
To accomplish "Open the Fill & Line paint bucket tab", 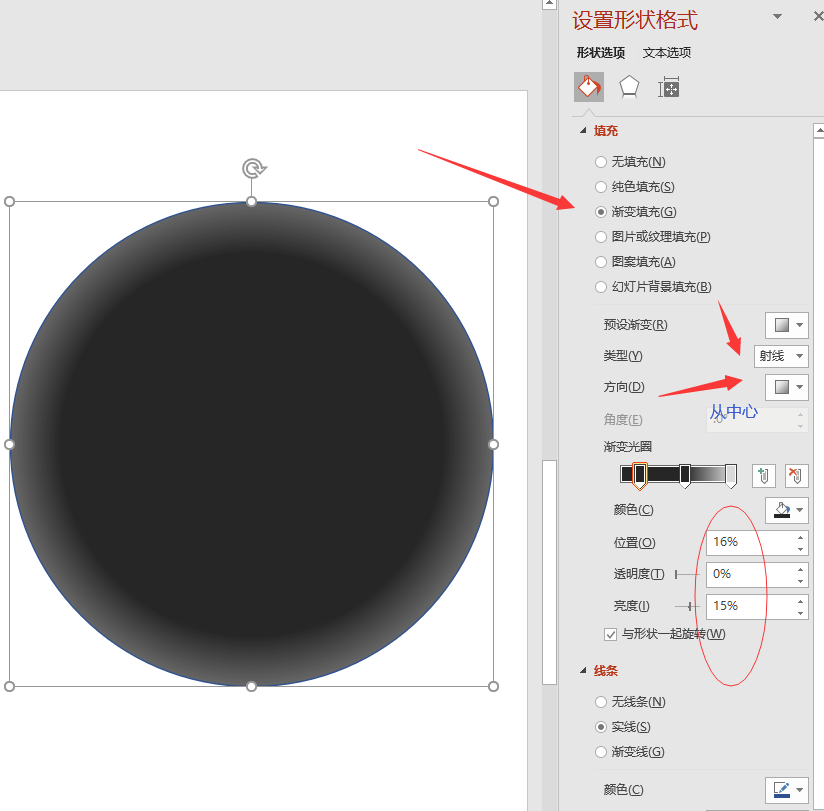I will coord(589,87).
